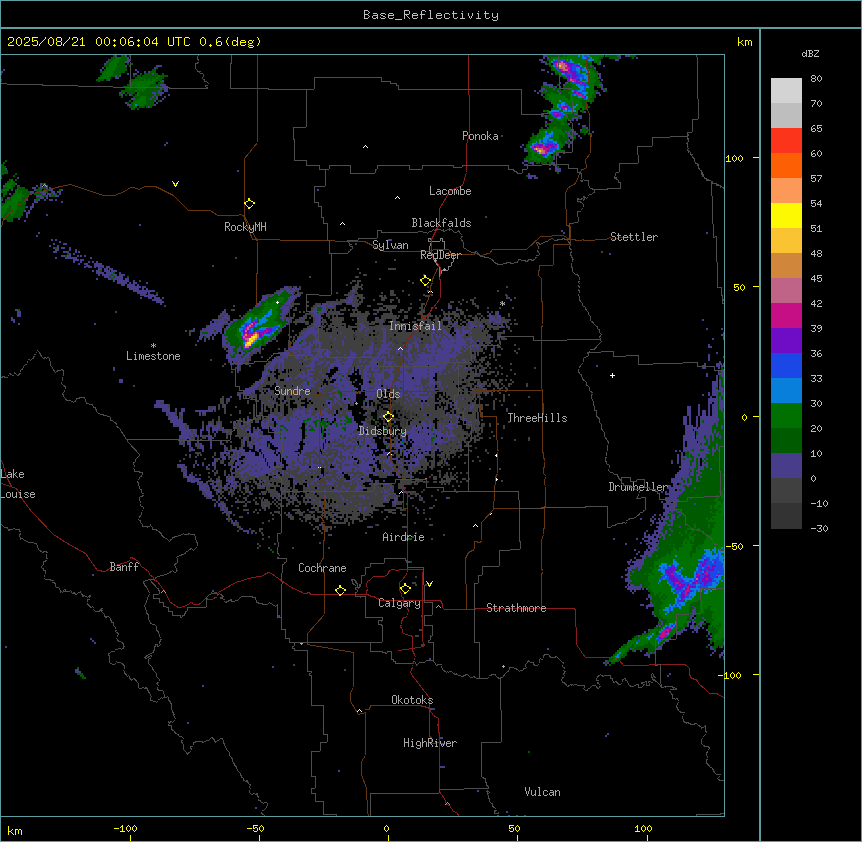Click the 80 value in the dBZ legend
The image size is (862, 842).
(816, 79)
